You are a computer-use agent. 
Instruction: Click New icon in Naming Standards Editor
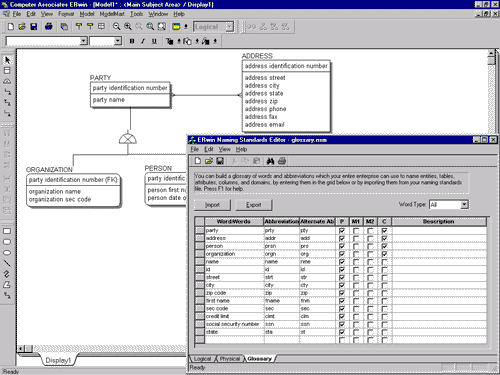198,161
